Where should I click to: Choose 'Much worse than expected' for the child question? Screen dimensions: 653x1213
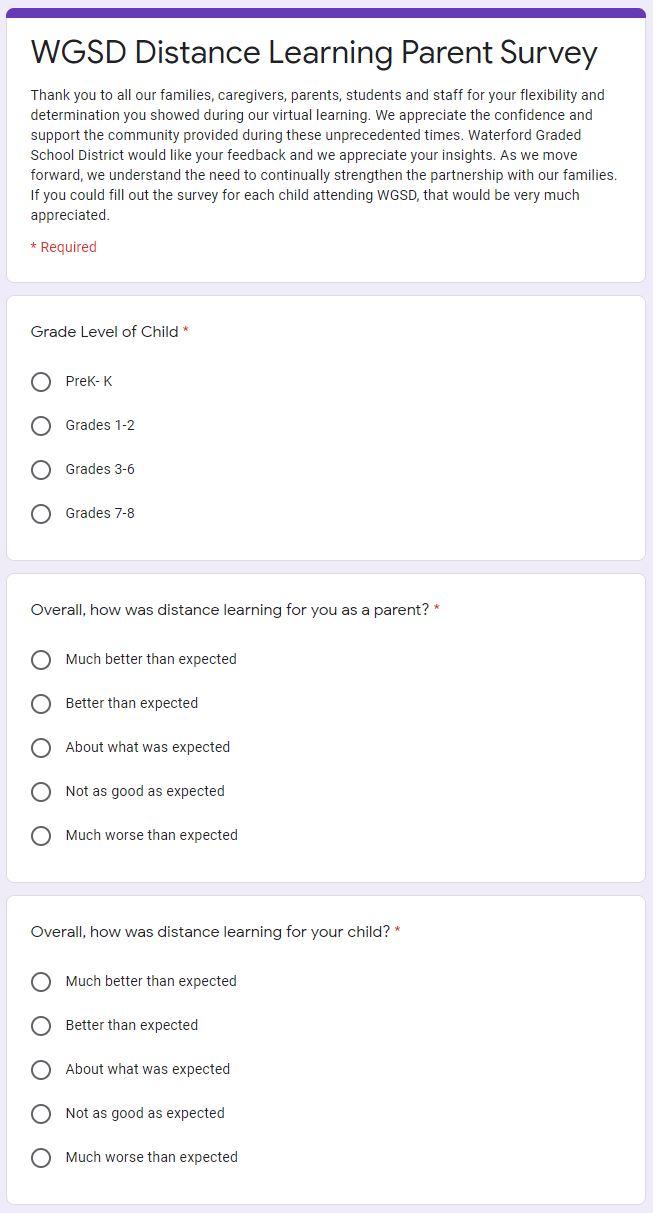click(x=41, y=1158)
